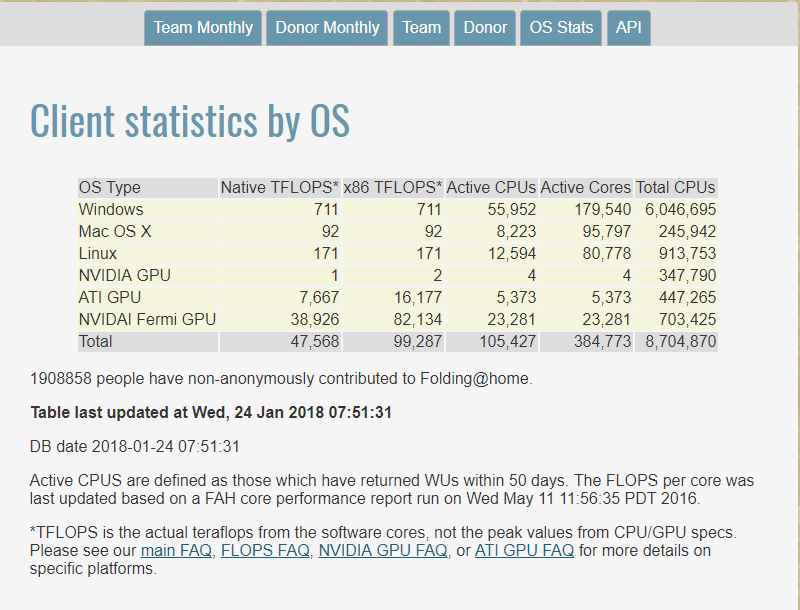Visit the NVIDIA GPU FAQ link
Screen dimensions: 800x610
click(x=383, y=551)
